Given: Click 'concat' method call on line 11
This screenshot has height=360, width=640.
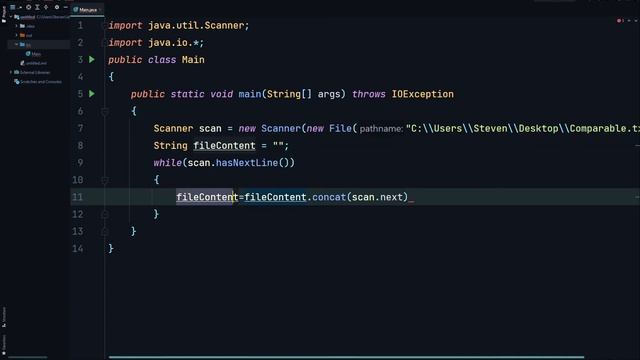Looking at the screenshot, I should point(329,197).
